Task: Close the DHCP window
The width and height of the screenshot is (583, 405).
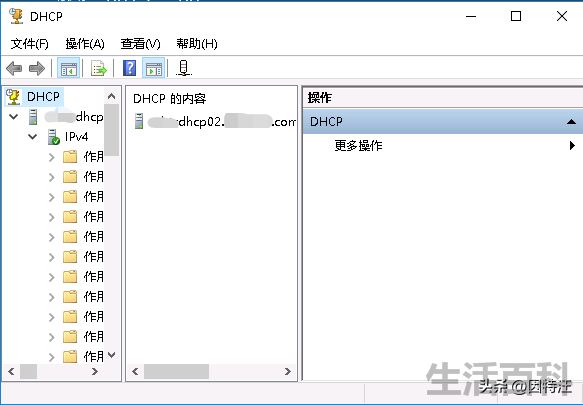Action: [562, 16]
